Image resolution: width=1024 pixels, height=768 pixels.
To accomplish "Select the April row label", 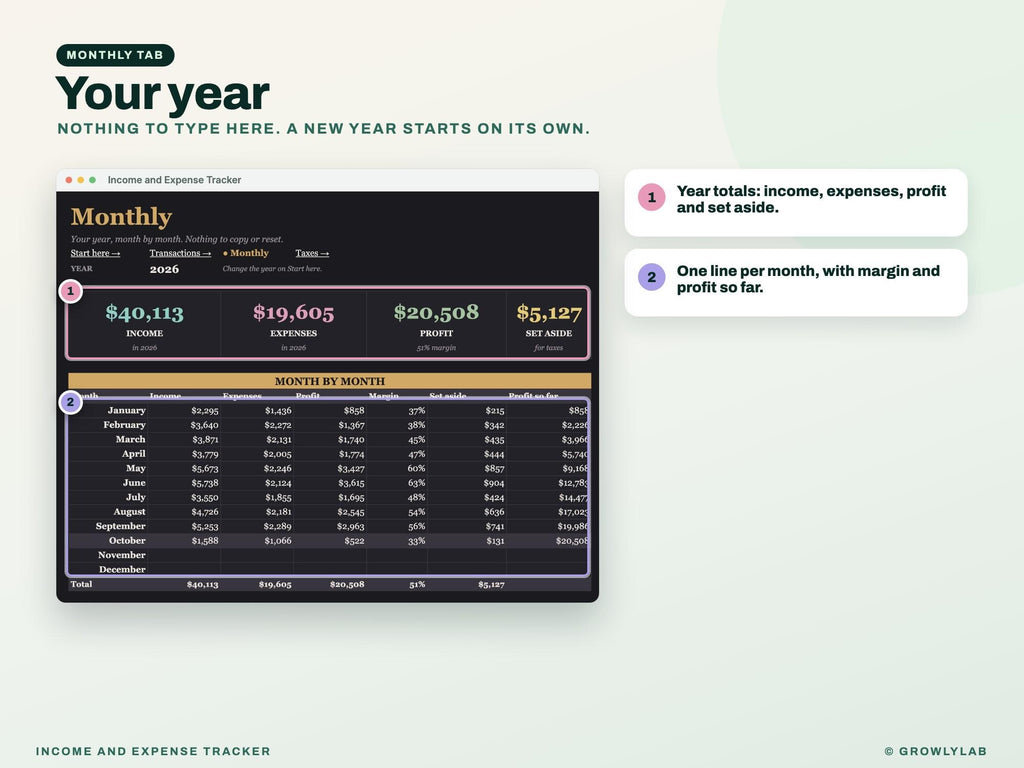I will point(134,453).
